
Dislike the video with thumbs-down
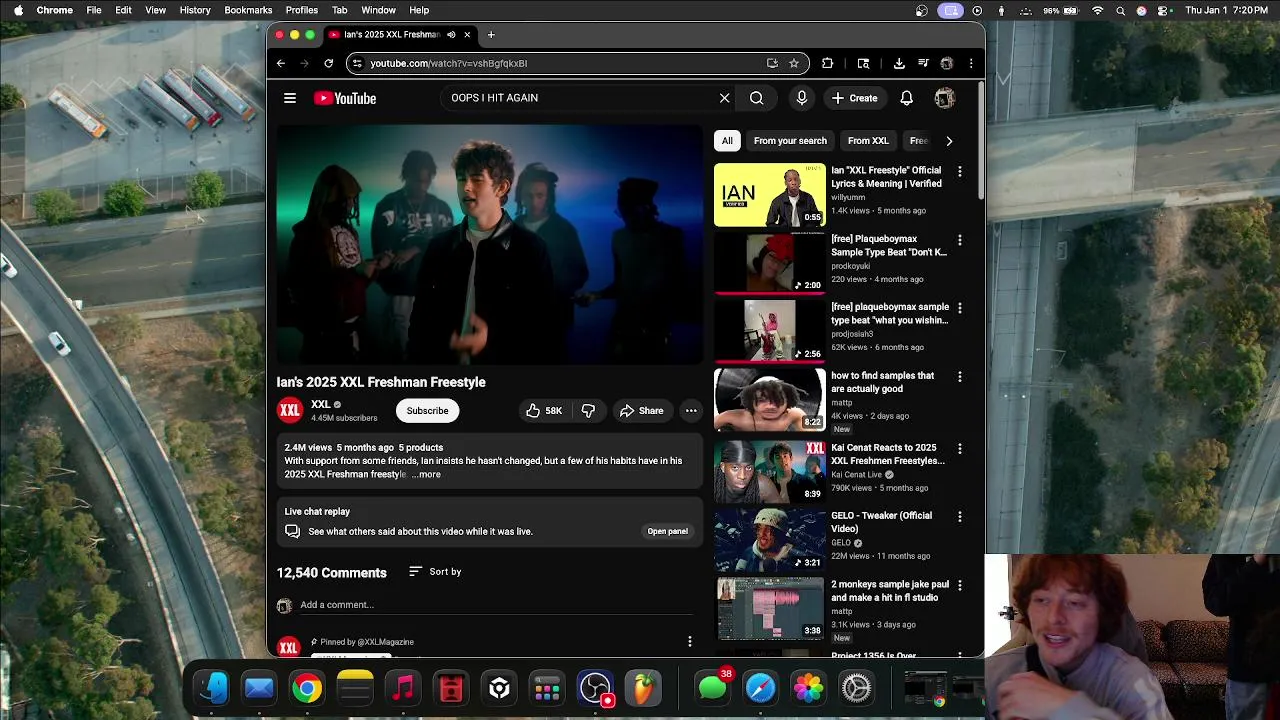pyautogui.click(x=588, y=411)
